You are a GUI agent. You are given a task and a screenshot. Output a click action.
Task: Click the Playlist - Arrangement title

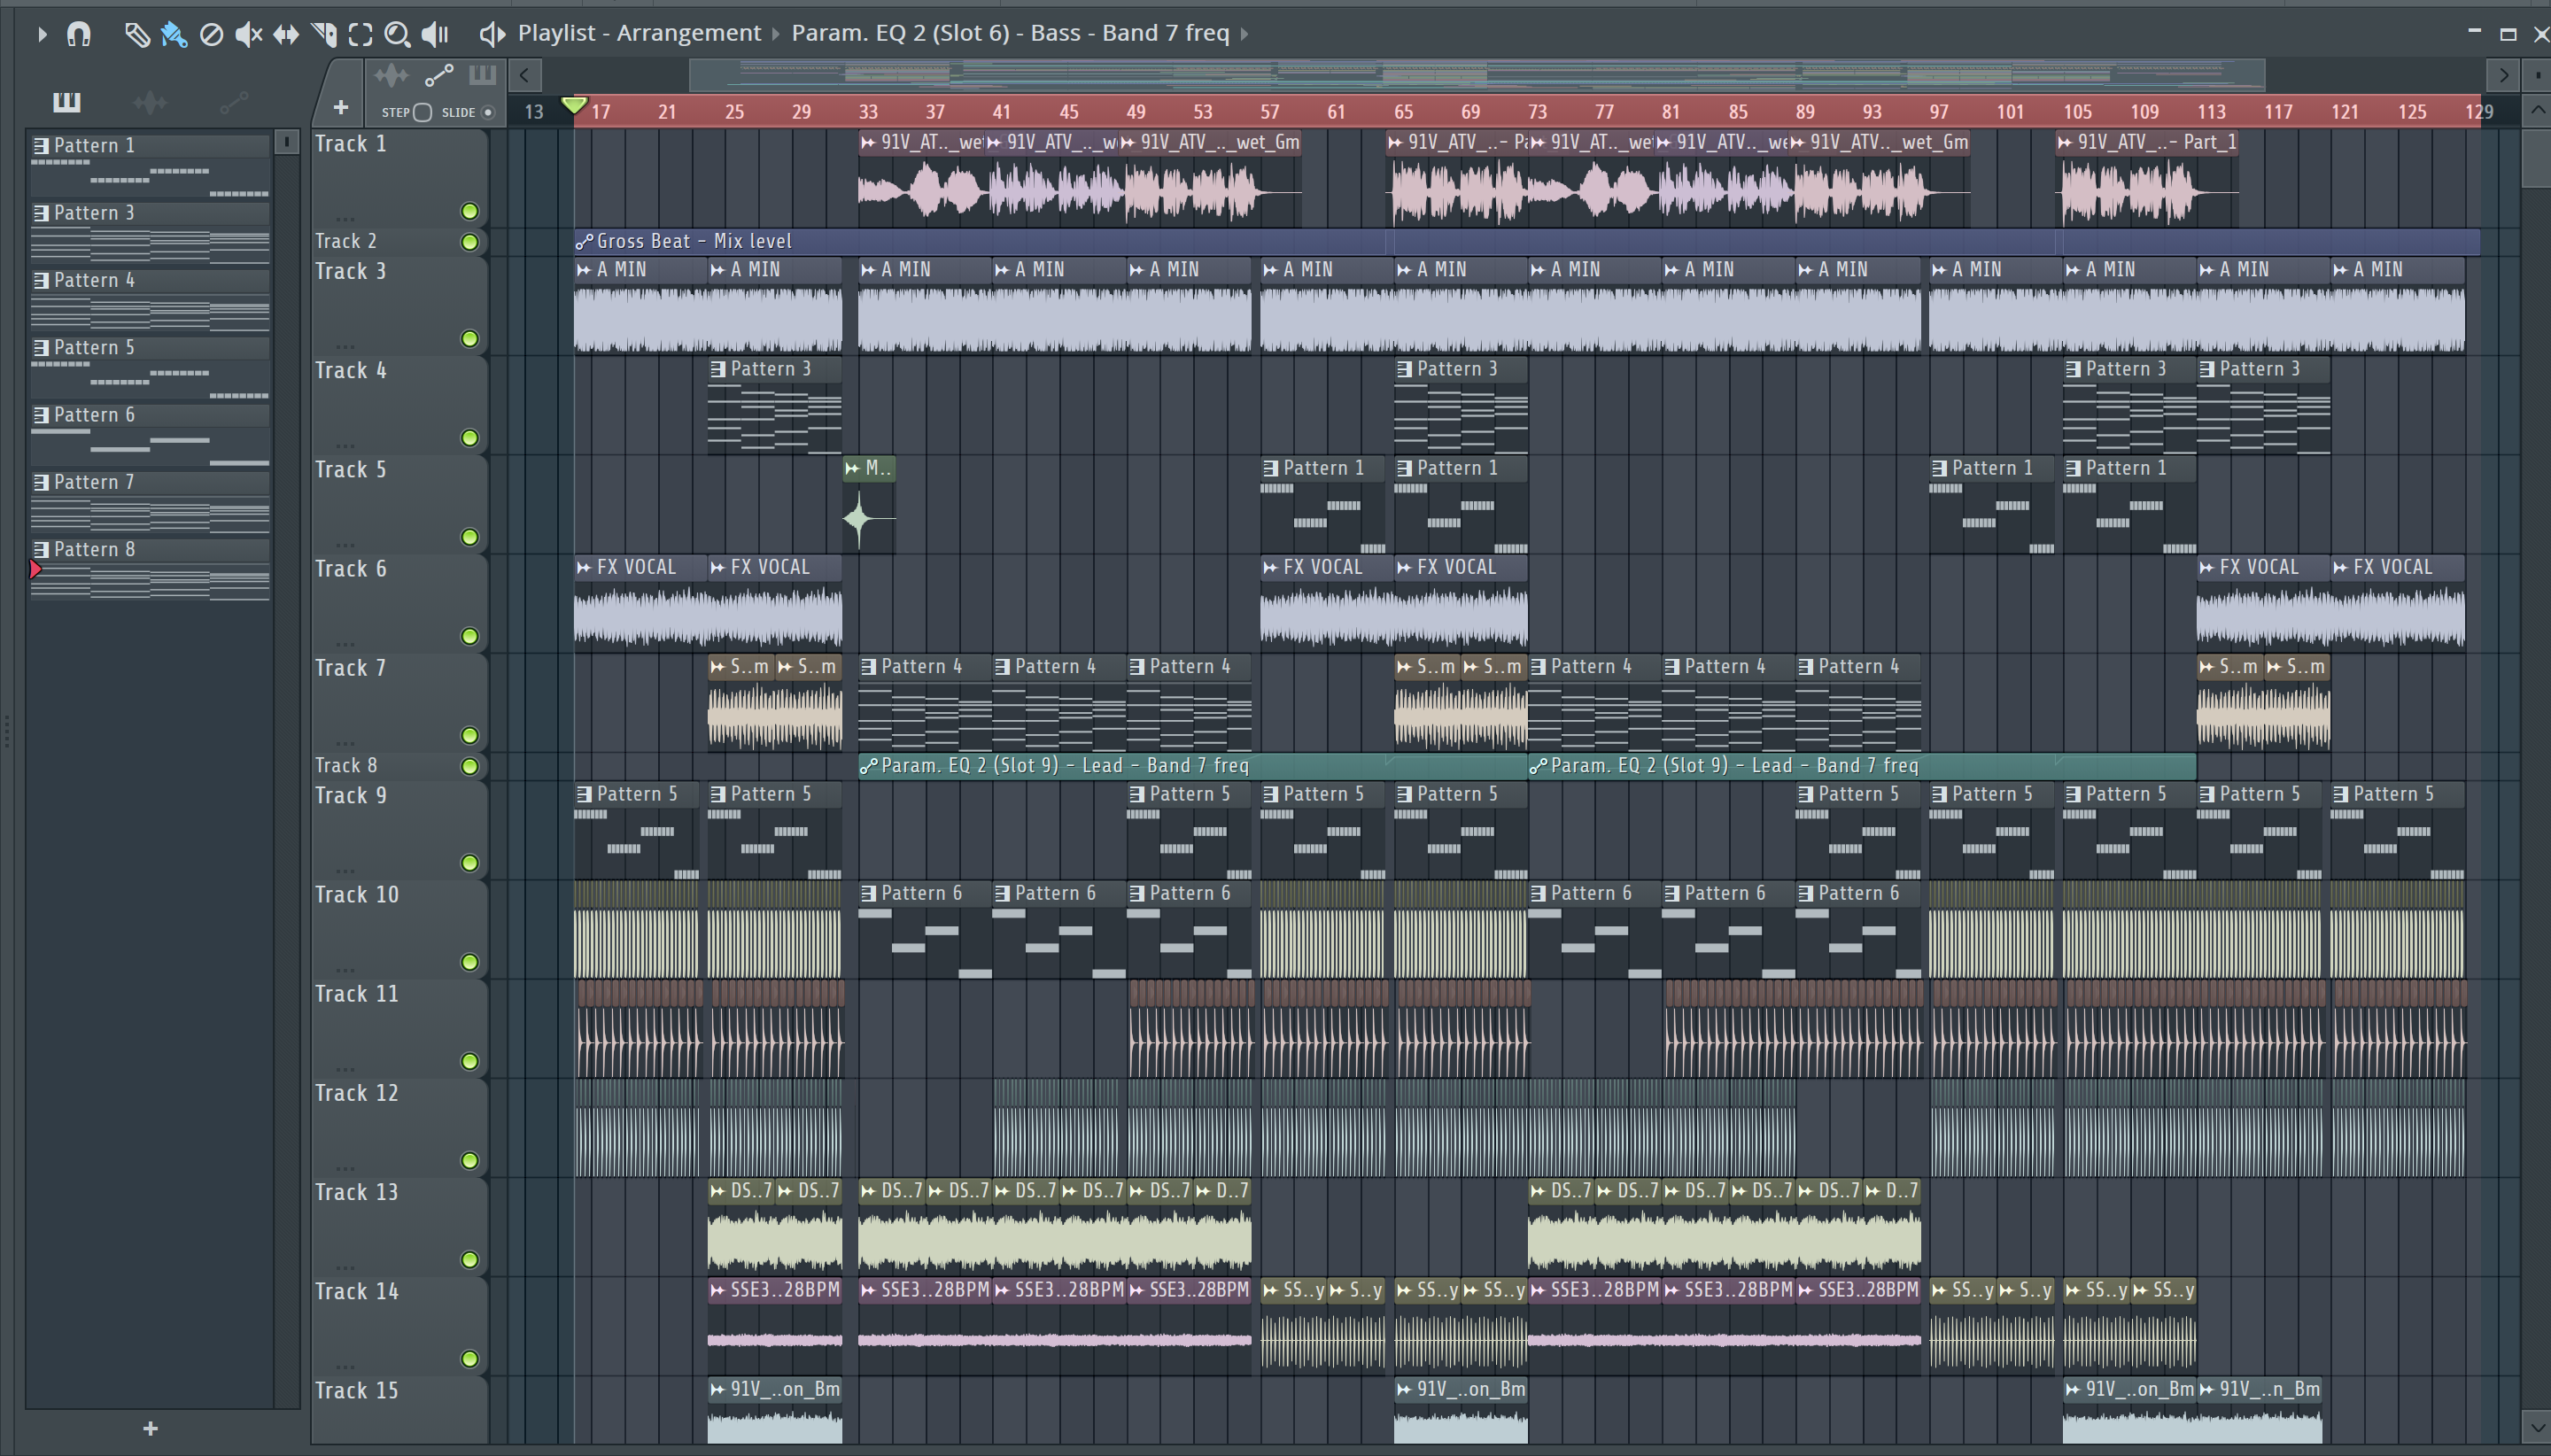(639, 33)
